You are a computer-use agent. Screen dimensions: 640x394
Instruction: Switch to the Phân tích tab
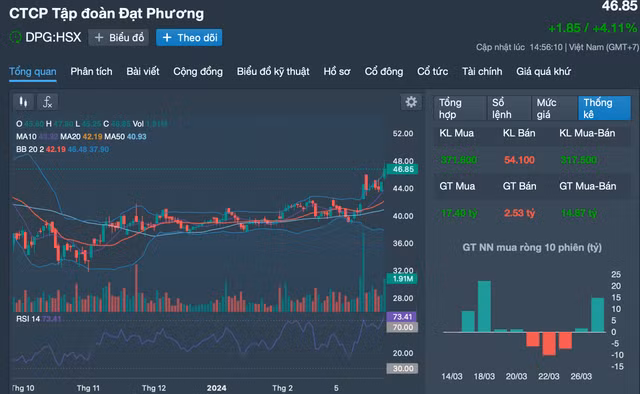pos(91,71)
